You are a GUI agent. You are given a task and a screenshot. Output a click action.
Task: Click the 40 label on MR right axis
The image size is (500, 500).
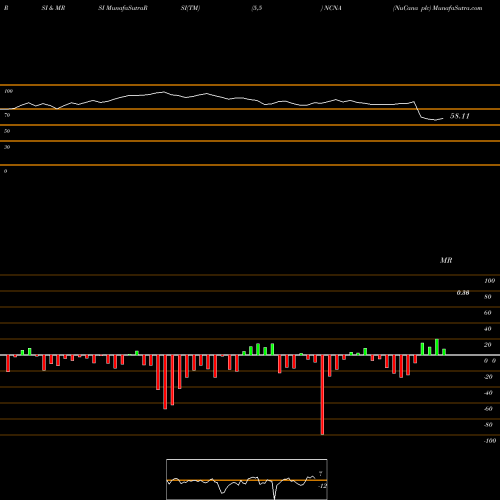(488, 329)
